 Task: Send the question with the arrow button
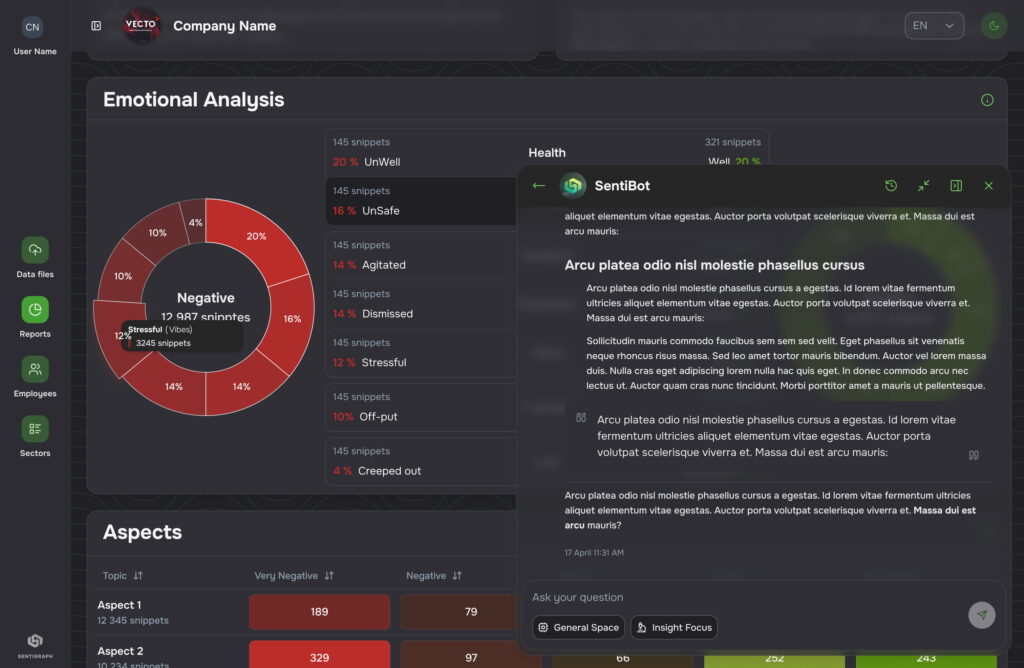click(x=981, y=615)
